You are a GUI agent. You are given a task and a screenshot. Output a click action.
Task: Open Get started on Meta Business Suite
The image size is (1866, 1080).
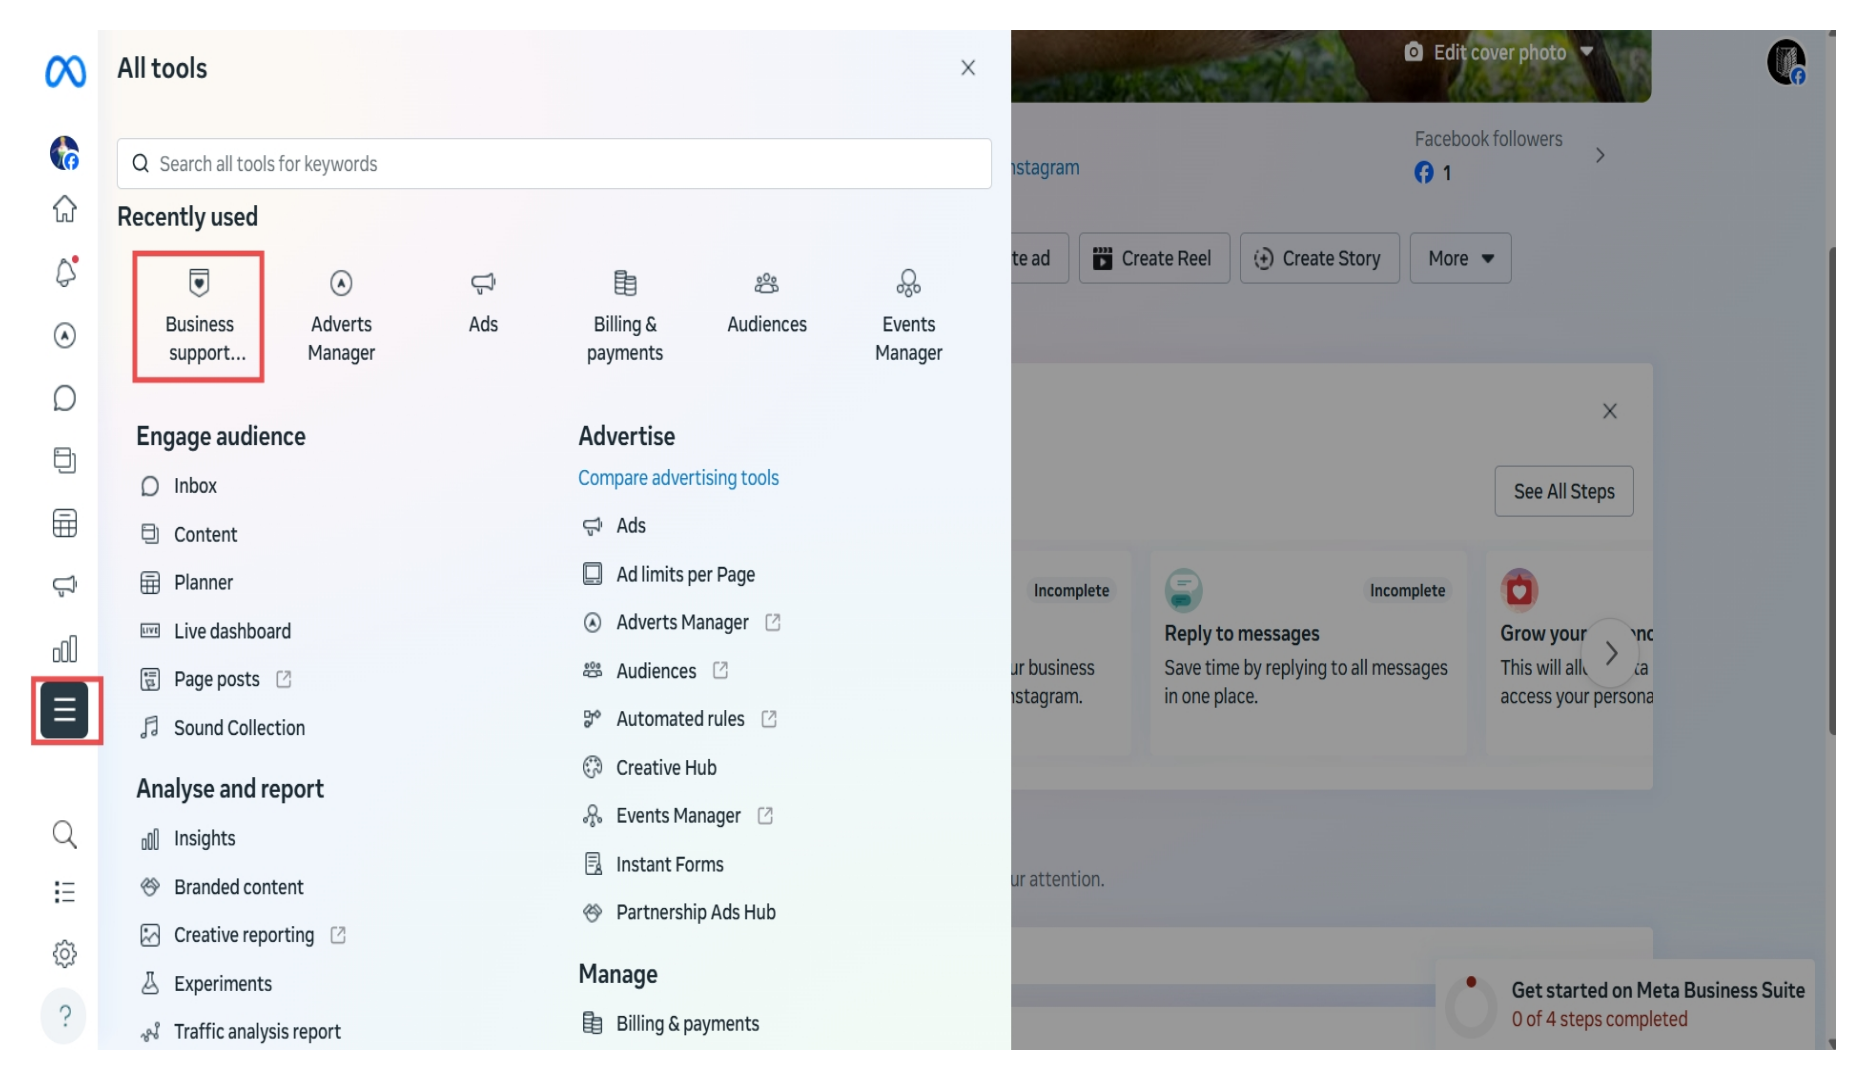[1626, 1005]
